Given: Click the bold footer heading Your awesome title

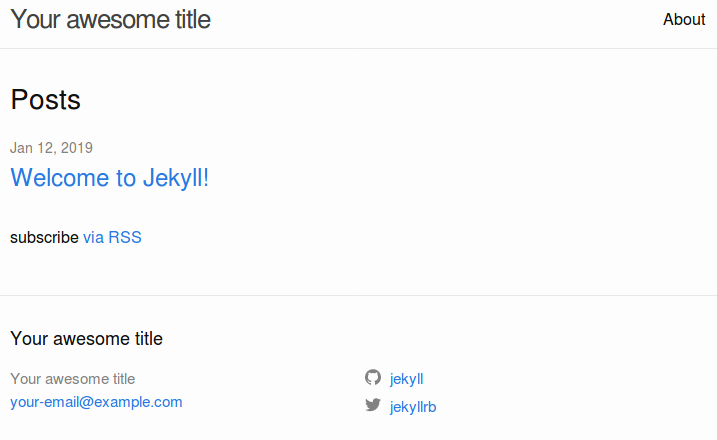Looking at the screenshot, I should tap(86, 339).
